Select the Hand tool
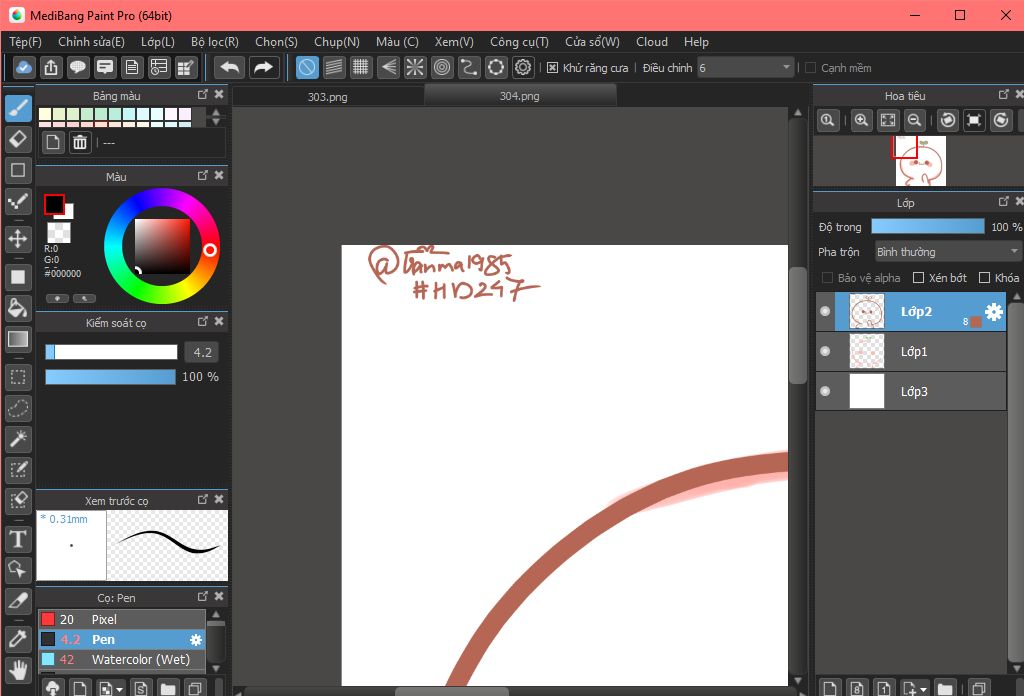 tap(18, 670)
